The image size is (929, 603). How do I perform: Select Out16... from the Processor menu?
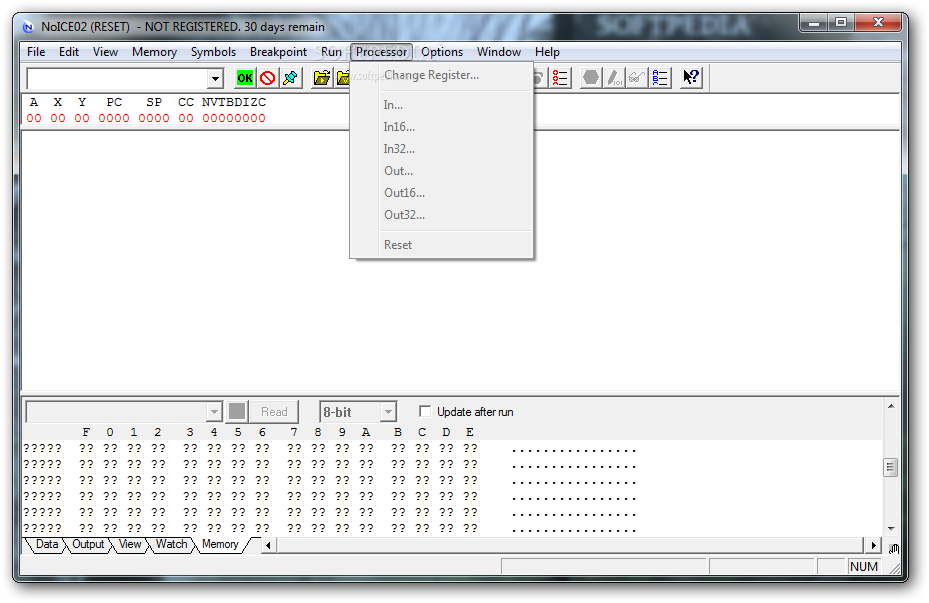coord(441,193)
